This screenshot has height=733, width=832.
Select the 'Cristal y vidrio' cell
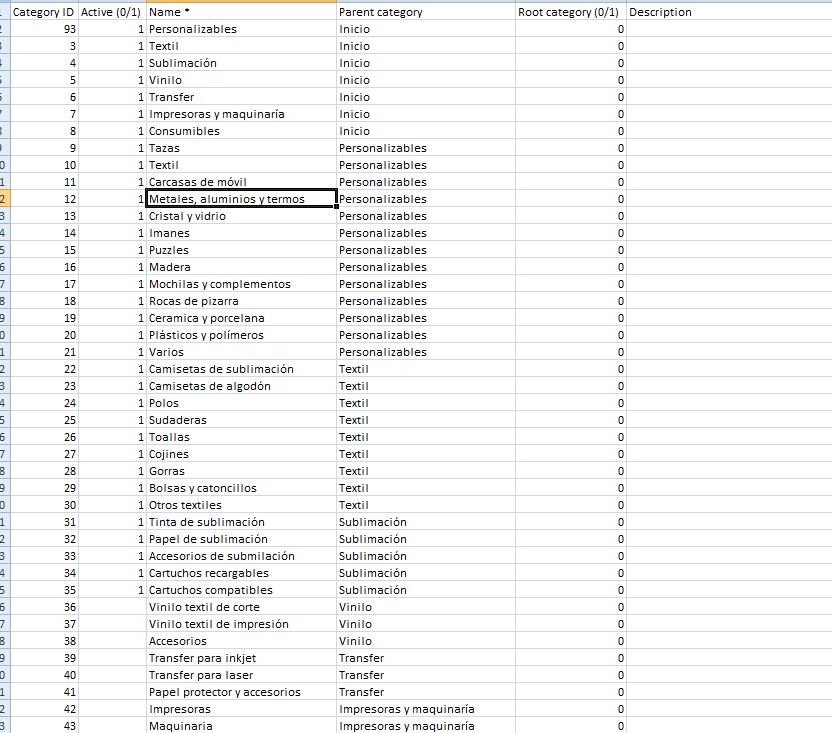[241, 215]
